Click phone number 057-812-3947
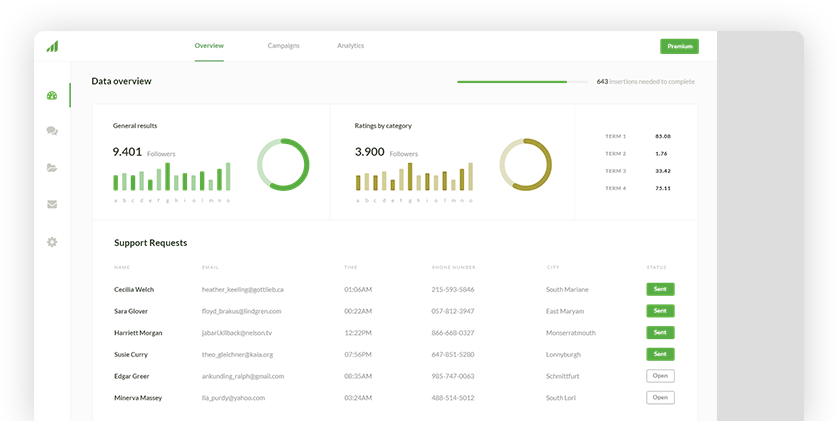This screenshot has width=838, height=421. (453, 311)
